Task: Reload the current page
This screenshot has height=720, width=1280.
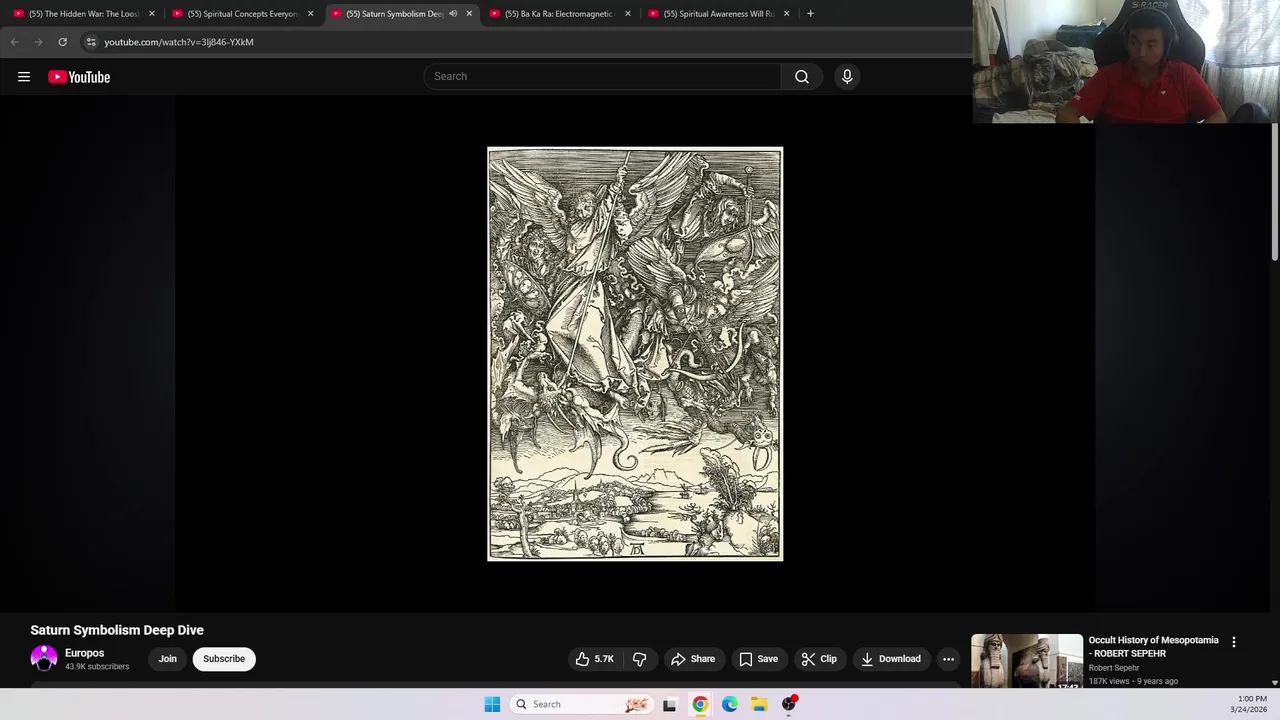Action: (62, 42)
